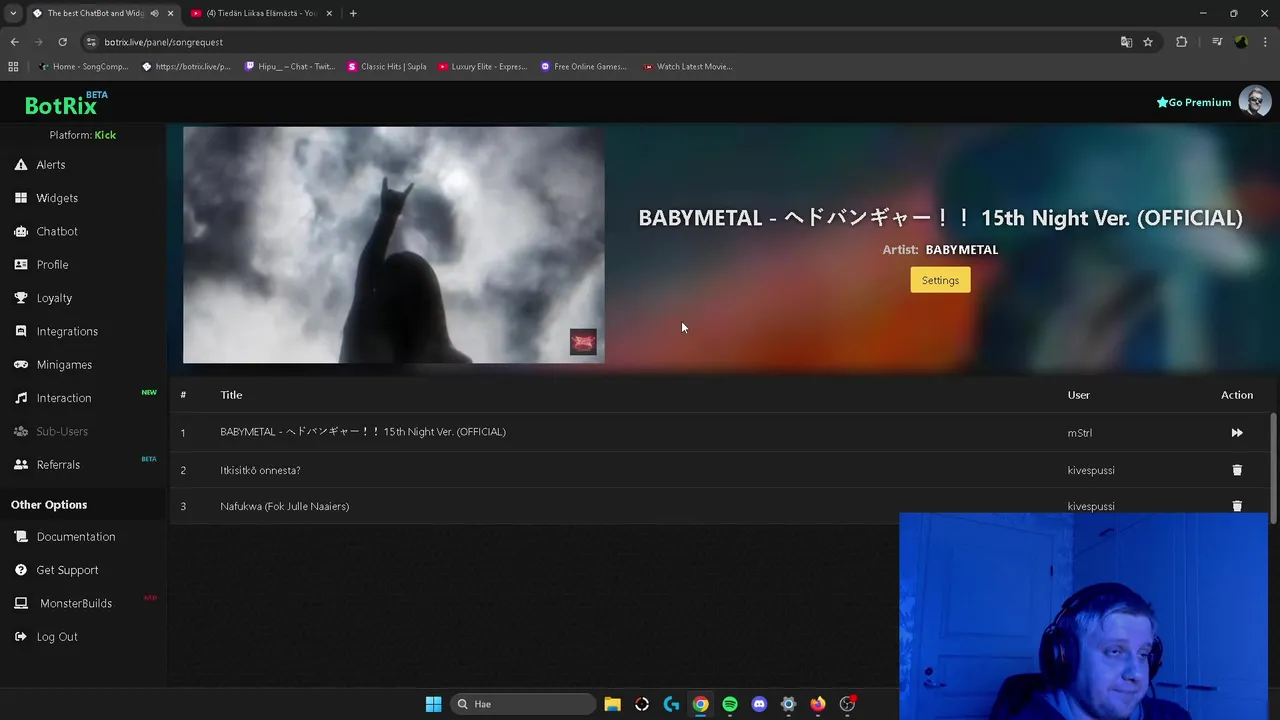Click the User column header
The width and height of the screenshot is (1280, 720).
click(x=1078, y=395)
